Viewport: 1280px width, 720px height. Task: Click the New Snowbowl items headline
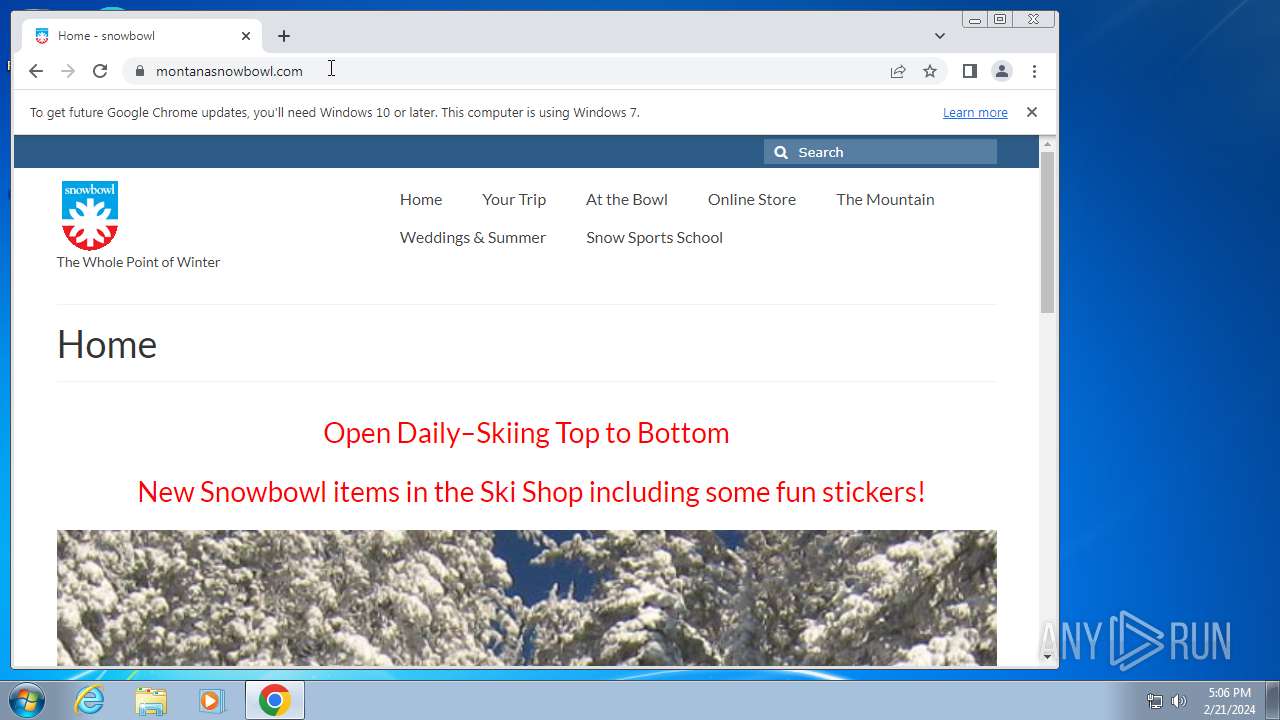pyautogui.click(x=531, y=492)
